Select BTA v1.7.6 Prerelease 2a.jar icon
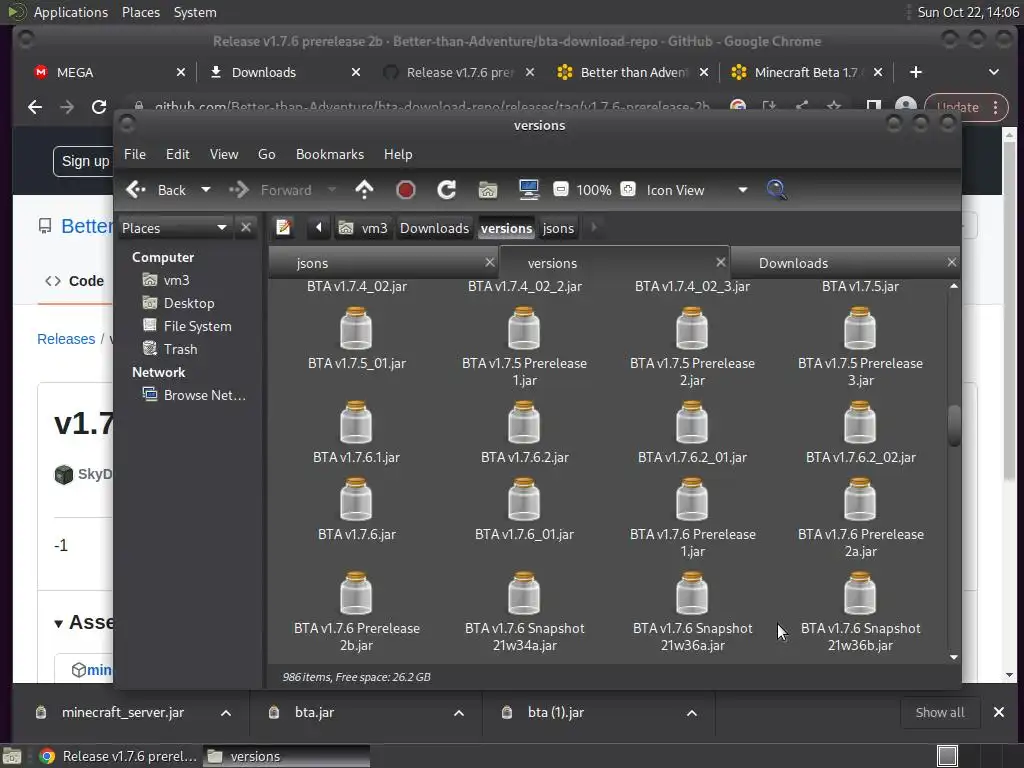 click(x=859, y=500)
